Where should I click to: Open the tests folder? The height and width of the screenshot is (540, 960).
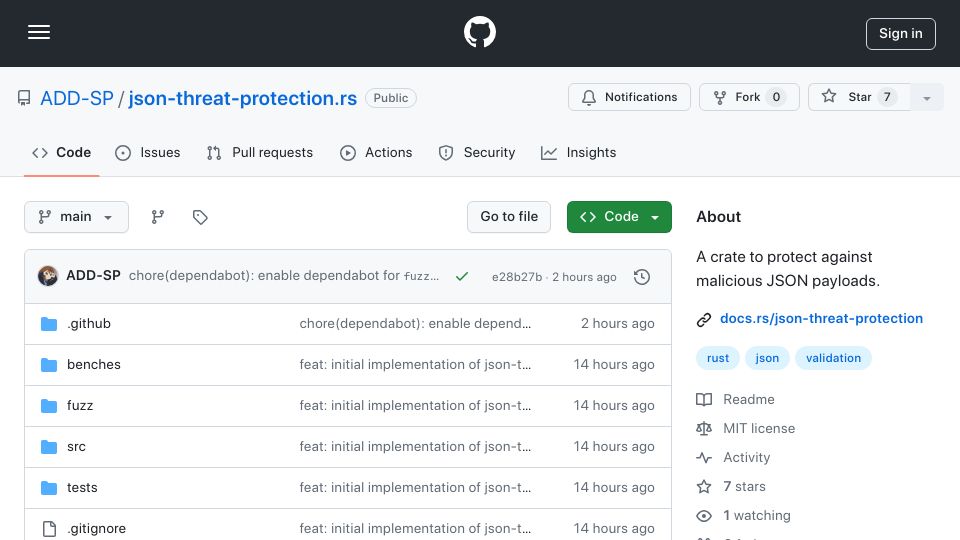point(82,487)
